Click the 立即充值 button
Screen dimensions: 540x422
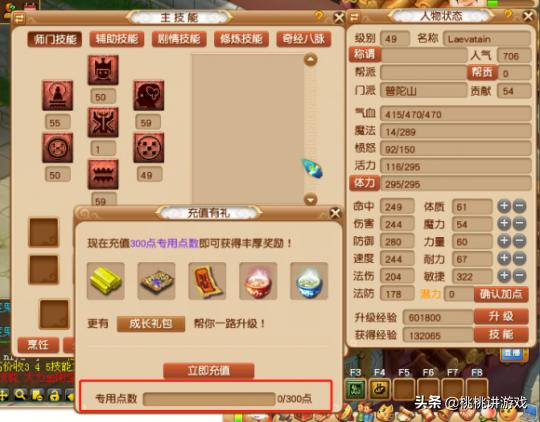(x=209, y=371)
